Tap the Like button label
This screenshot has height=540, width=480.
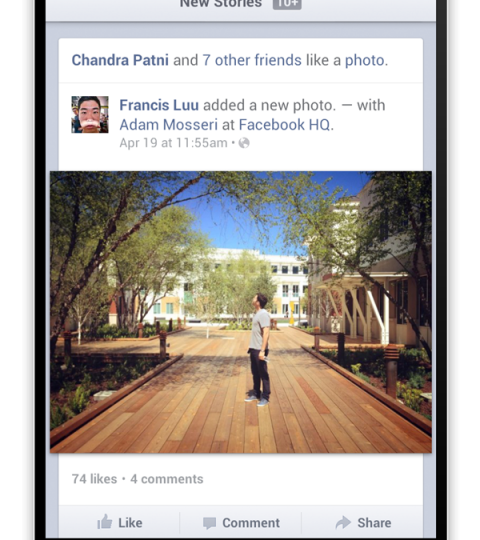coord(130,523)
